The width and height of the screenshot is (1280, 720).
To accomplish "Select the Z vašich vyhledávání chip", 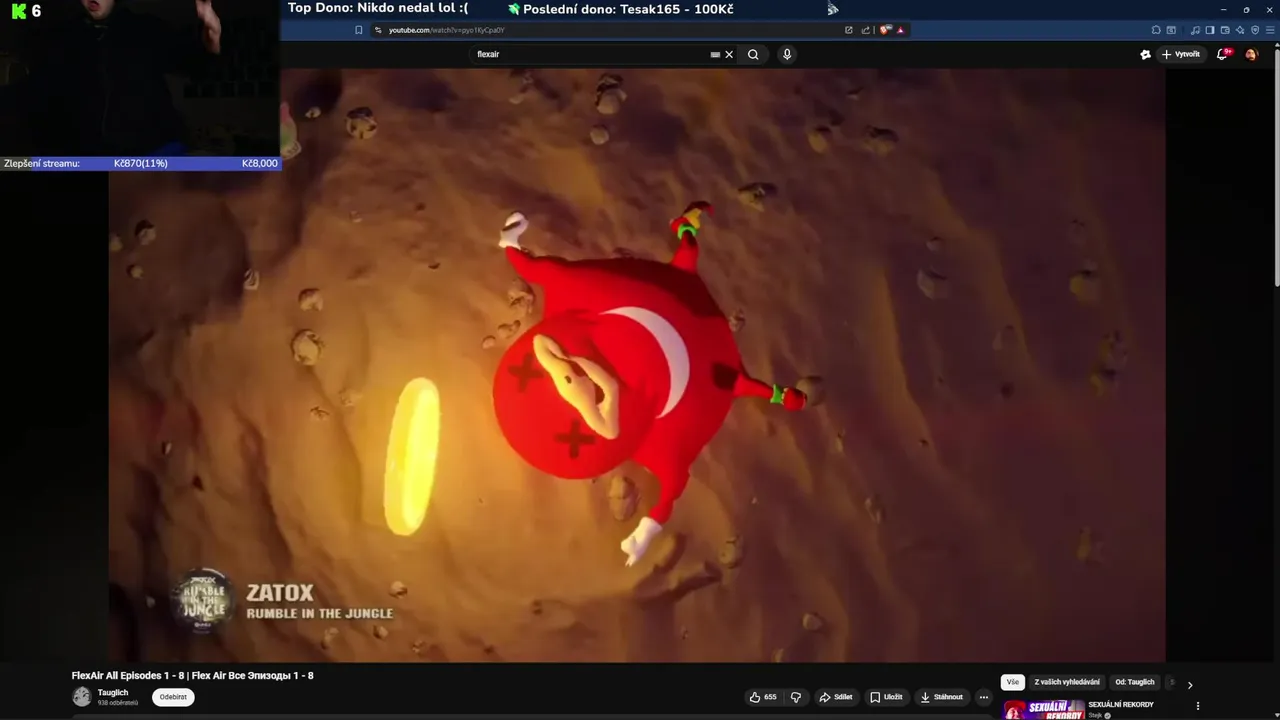I will pos(1067,682).
